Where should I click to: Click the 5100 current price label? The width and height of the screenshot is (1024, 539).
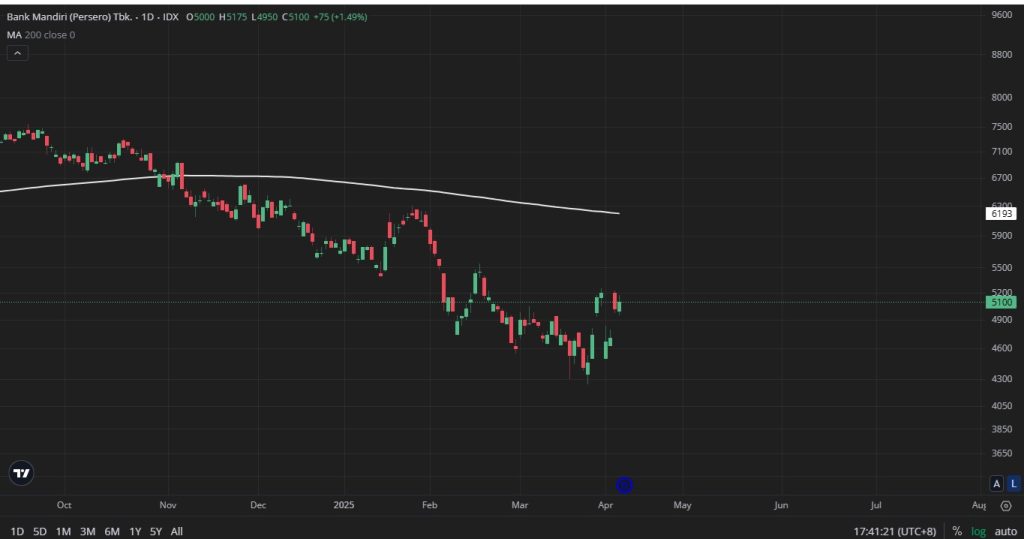pos(1001,302)
